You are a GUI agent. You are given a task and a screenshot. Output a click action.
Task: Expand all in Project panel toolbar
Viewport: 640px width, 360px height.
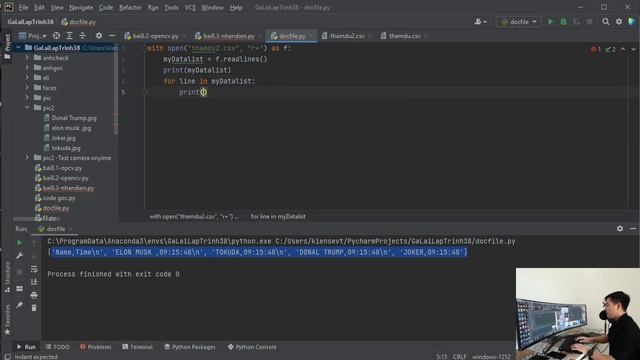pos(69,36)
